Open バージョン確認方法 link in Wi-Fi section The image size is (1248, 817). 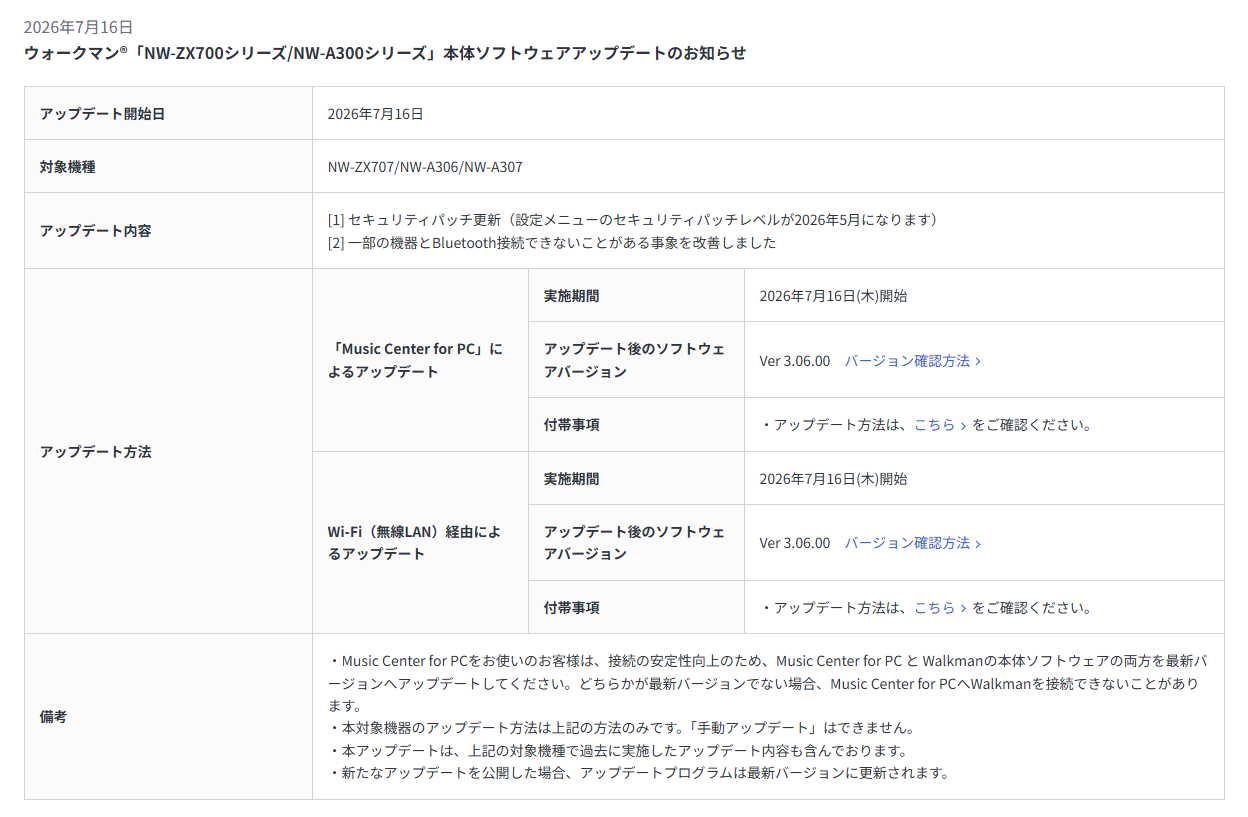coord(912,543)
